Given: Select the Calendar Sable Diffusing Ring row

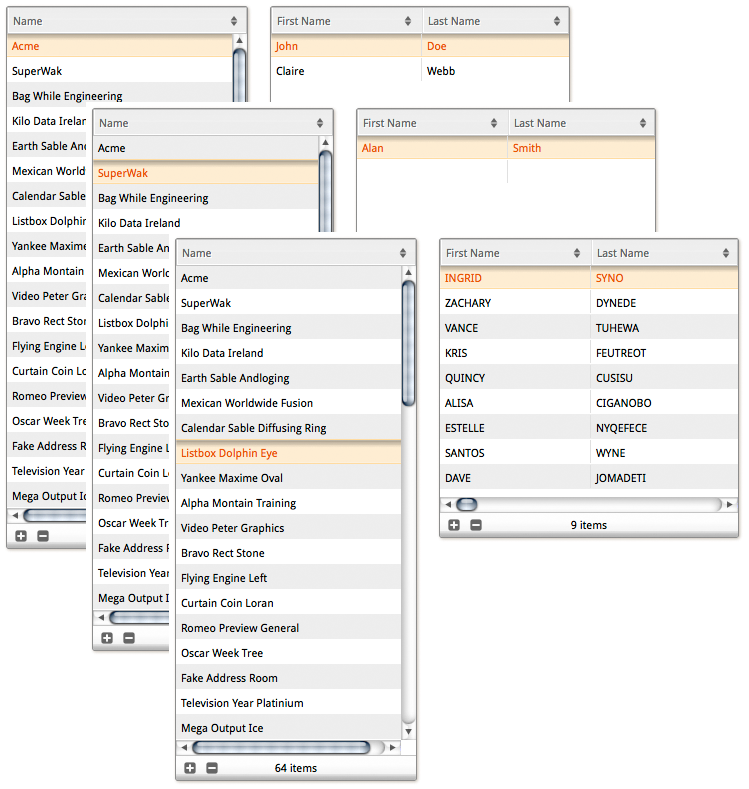Looking at the screenshot, I should pos(288,428).
